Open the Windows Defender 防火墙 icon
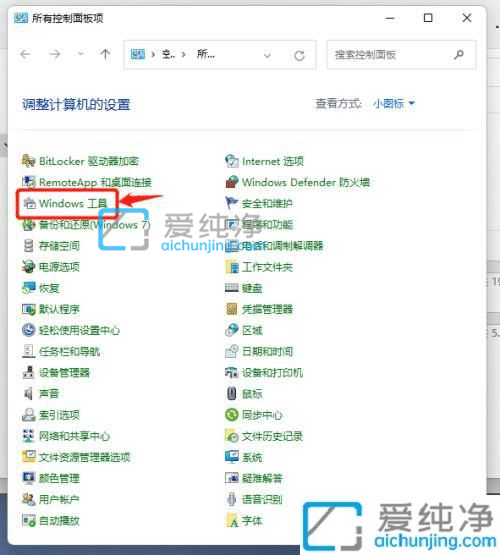Screen dimensions: 500x555 coord(232,182)
